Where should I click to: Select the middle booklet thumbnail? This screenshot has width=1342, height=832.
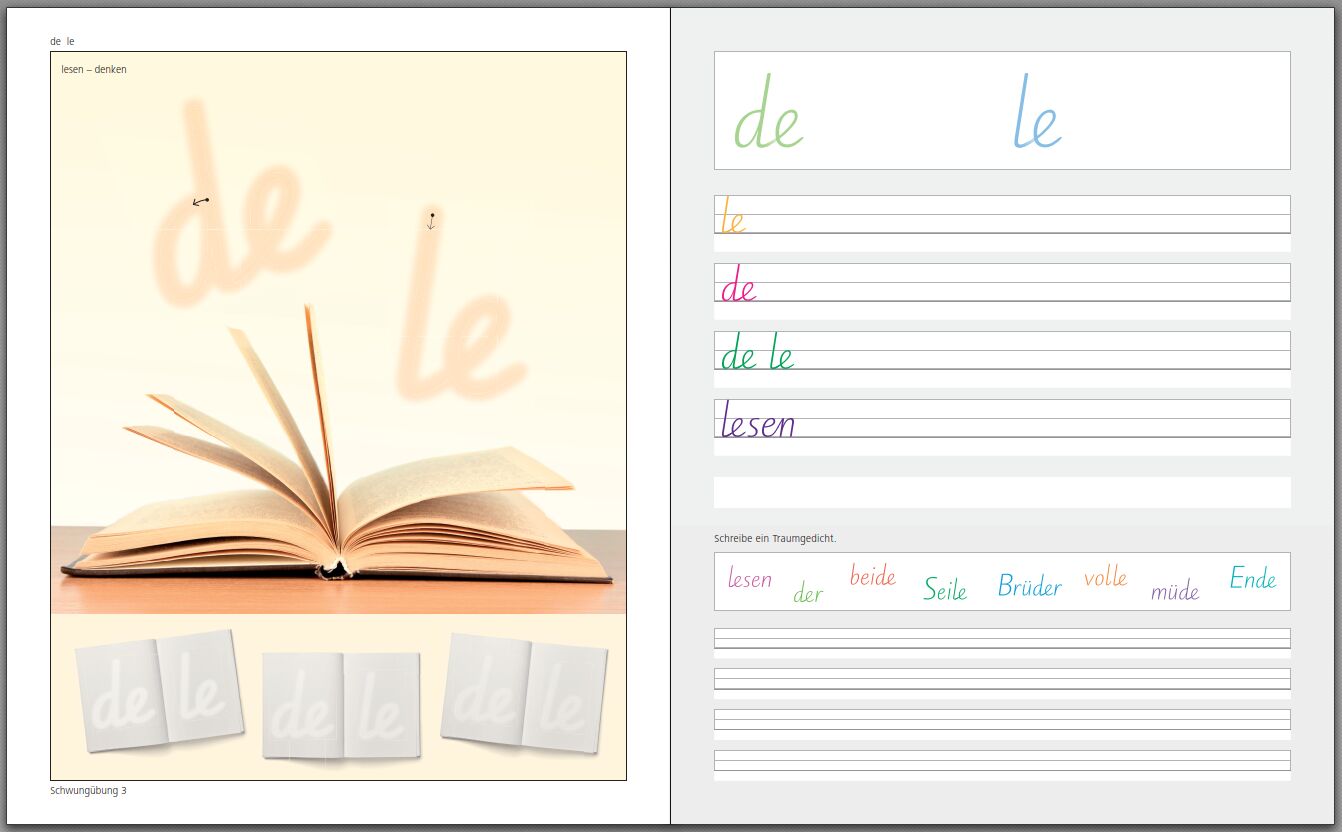pyautogui.click(x=341, y=705)
